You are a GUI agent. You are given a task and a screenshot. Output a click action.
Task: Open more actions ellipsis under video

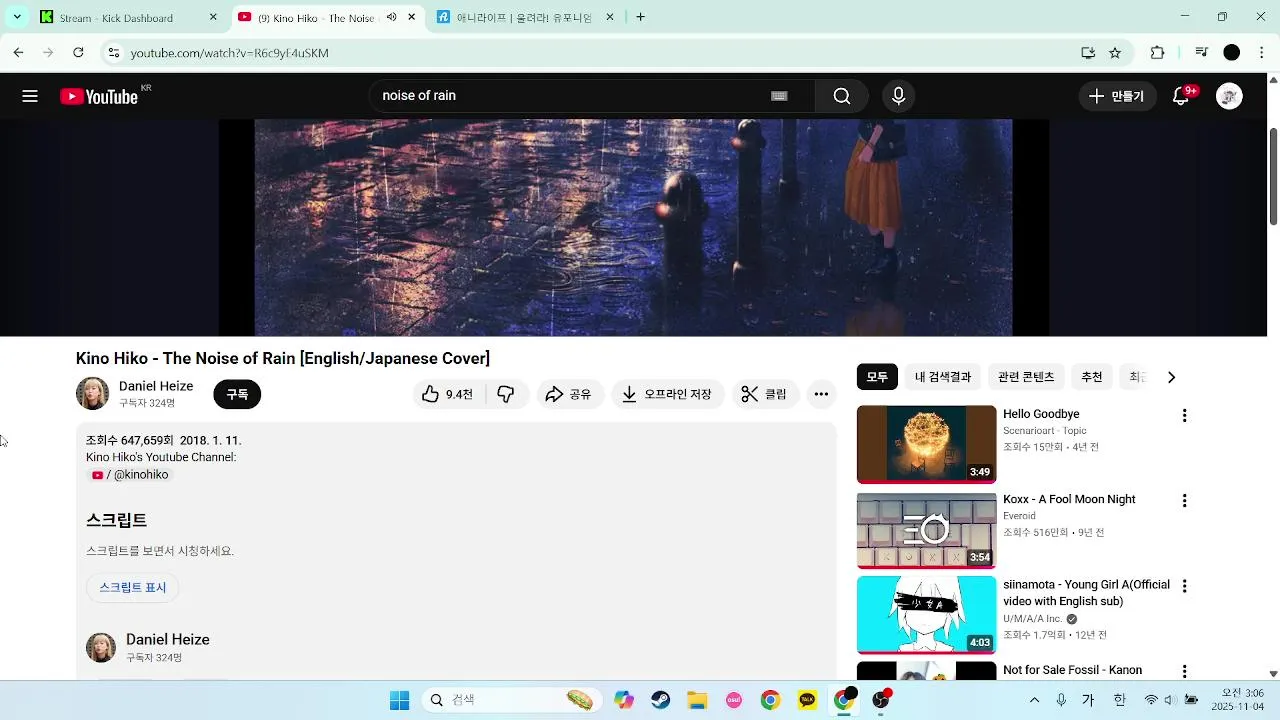tap(821, 394)
